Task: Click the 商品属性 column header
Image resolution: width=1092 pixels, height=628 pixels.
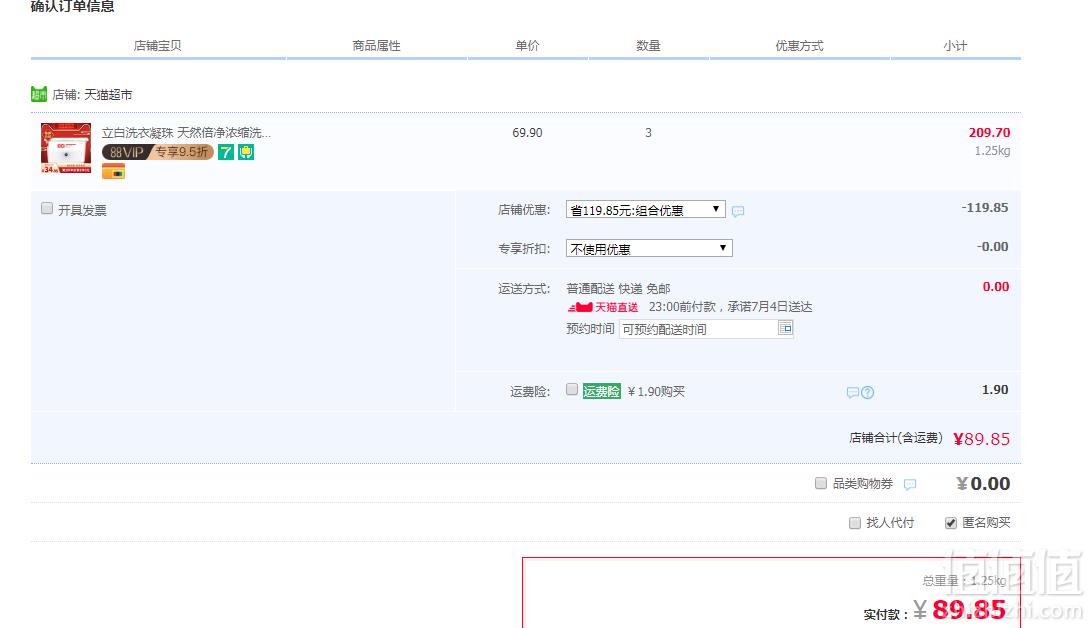Action: [x=376, y=45]
